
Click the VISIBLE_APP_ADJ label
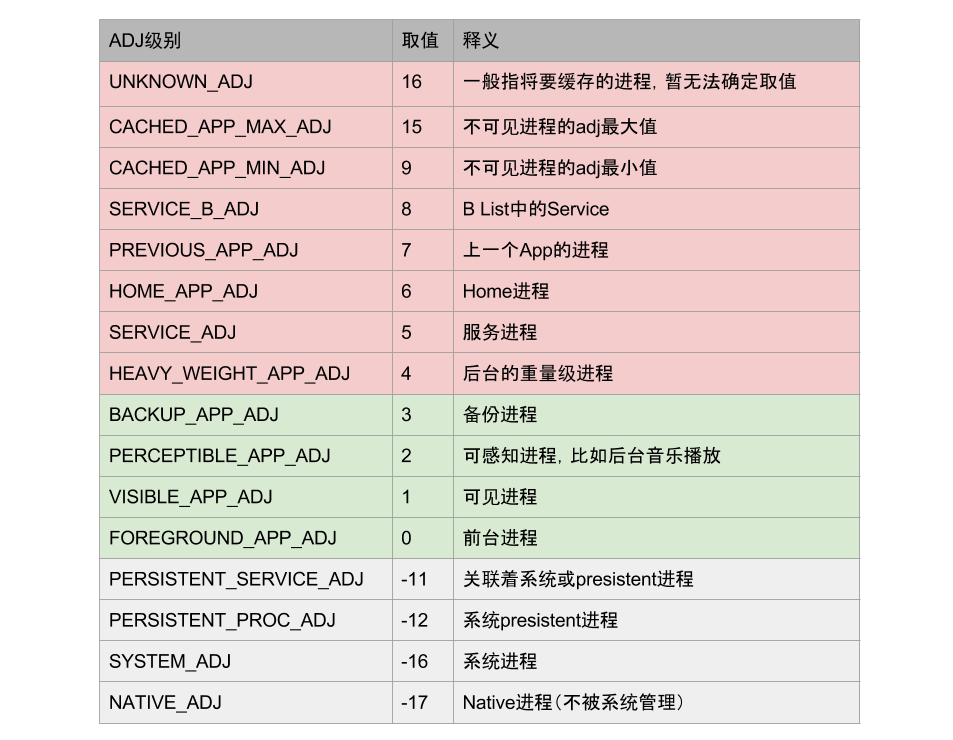tap(175, 496)
